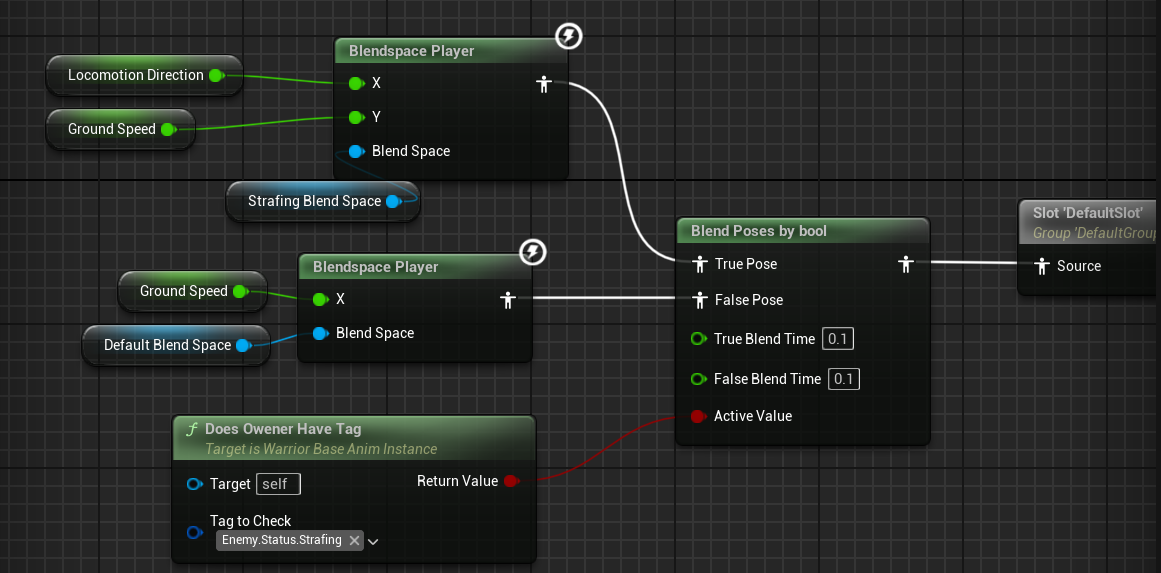Click Blend Poses by bool output pose pin
The height and width of the screenshot is (573, 1161).
pyautogui.click(x=906, y=264)
